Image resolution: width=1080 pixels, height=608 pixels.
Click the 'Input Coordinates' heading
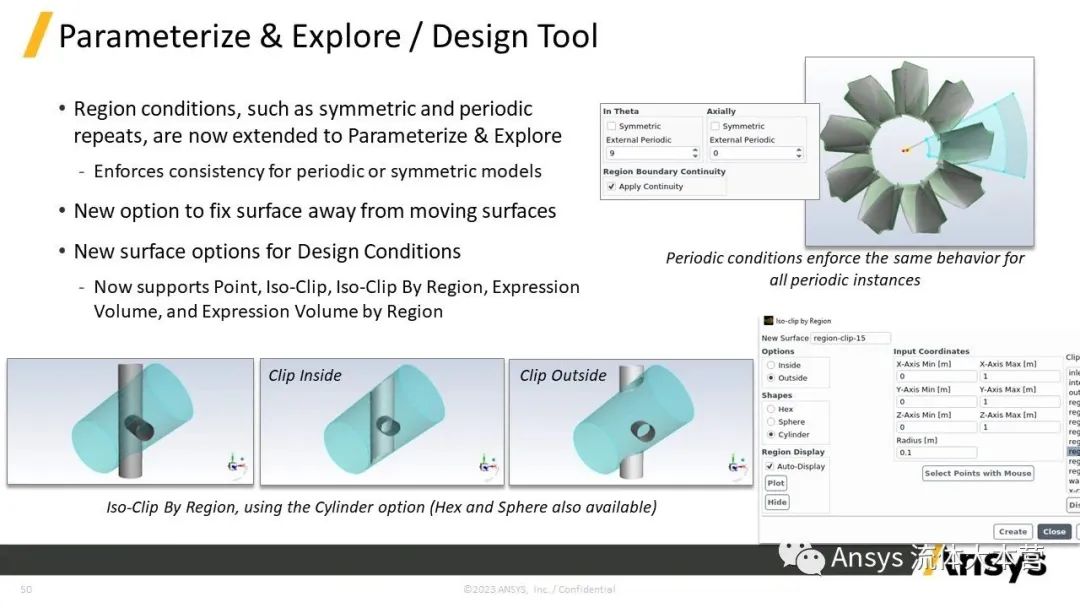pos(931,351)
